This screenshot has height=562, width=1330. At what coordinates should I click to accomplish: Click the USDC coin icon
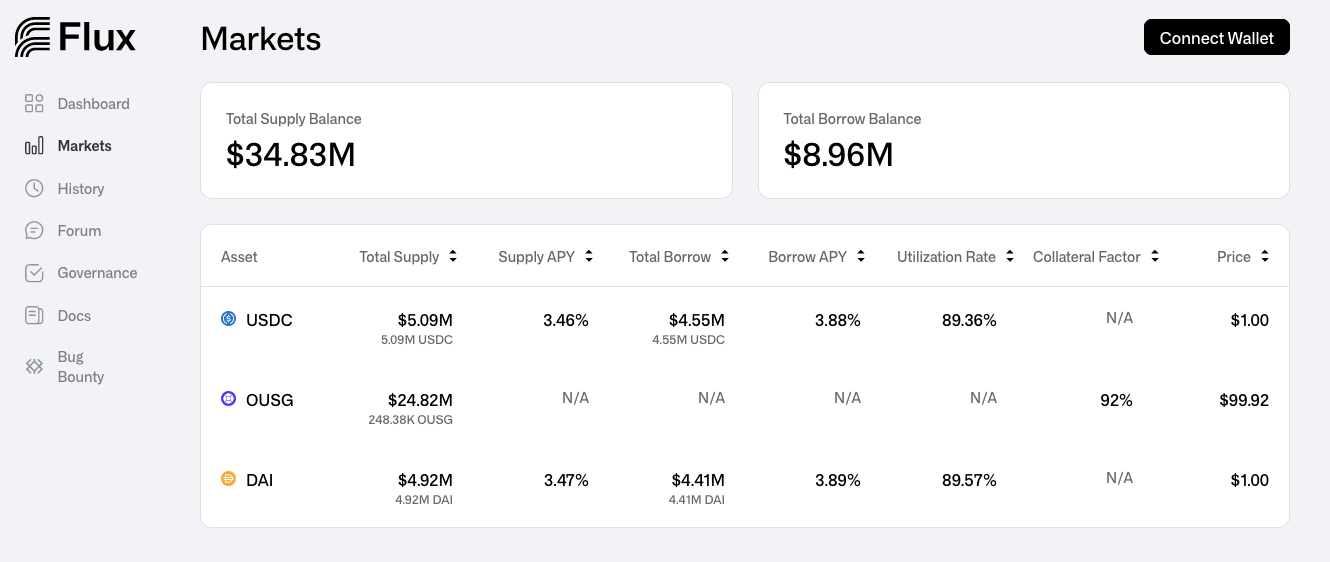(x=228, y=319)
